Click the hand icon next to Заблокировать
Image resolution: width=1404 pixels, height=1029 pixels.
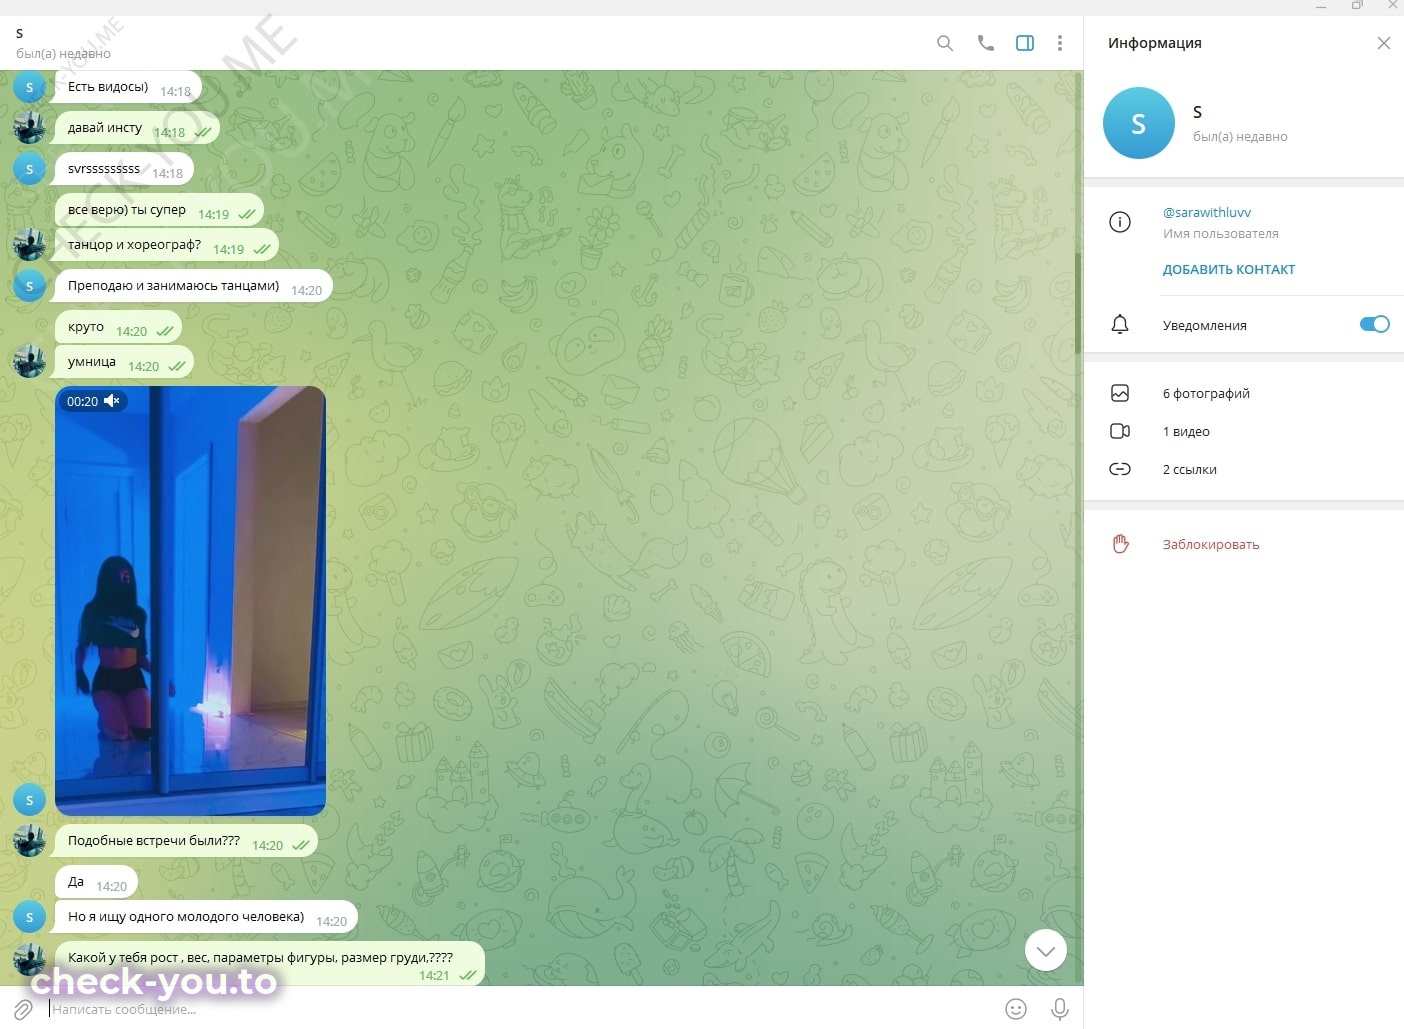point(1120,544)
